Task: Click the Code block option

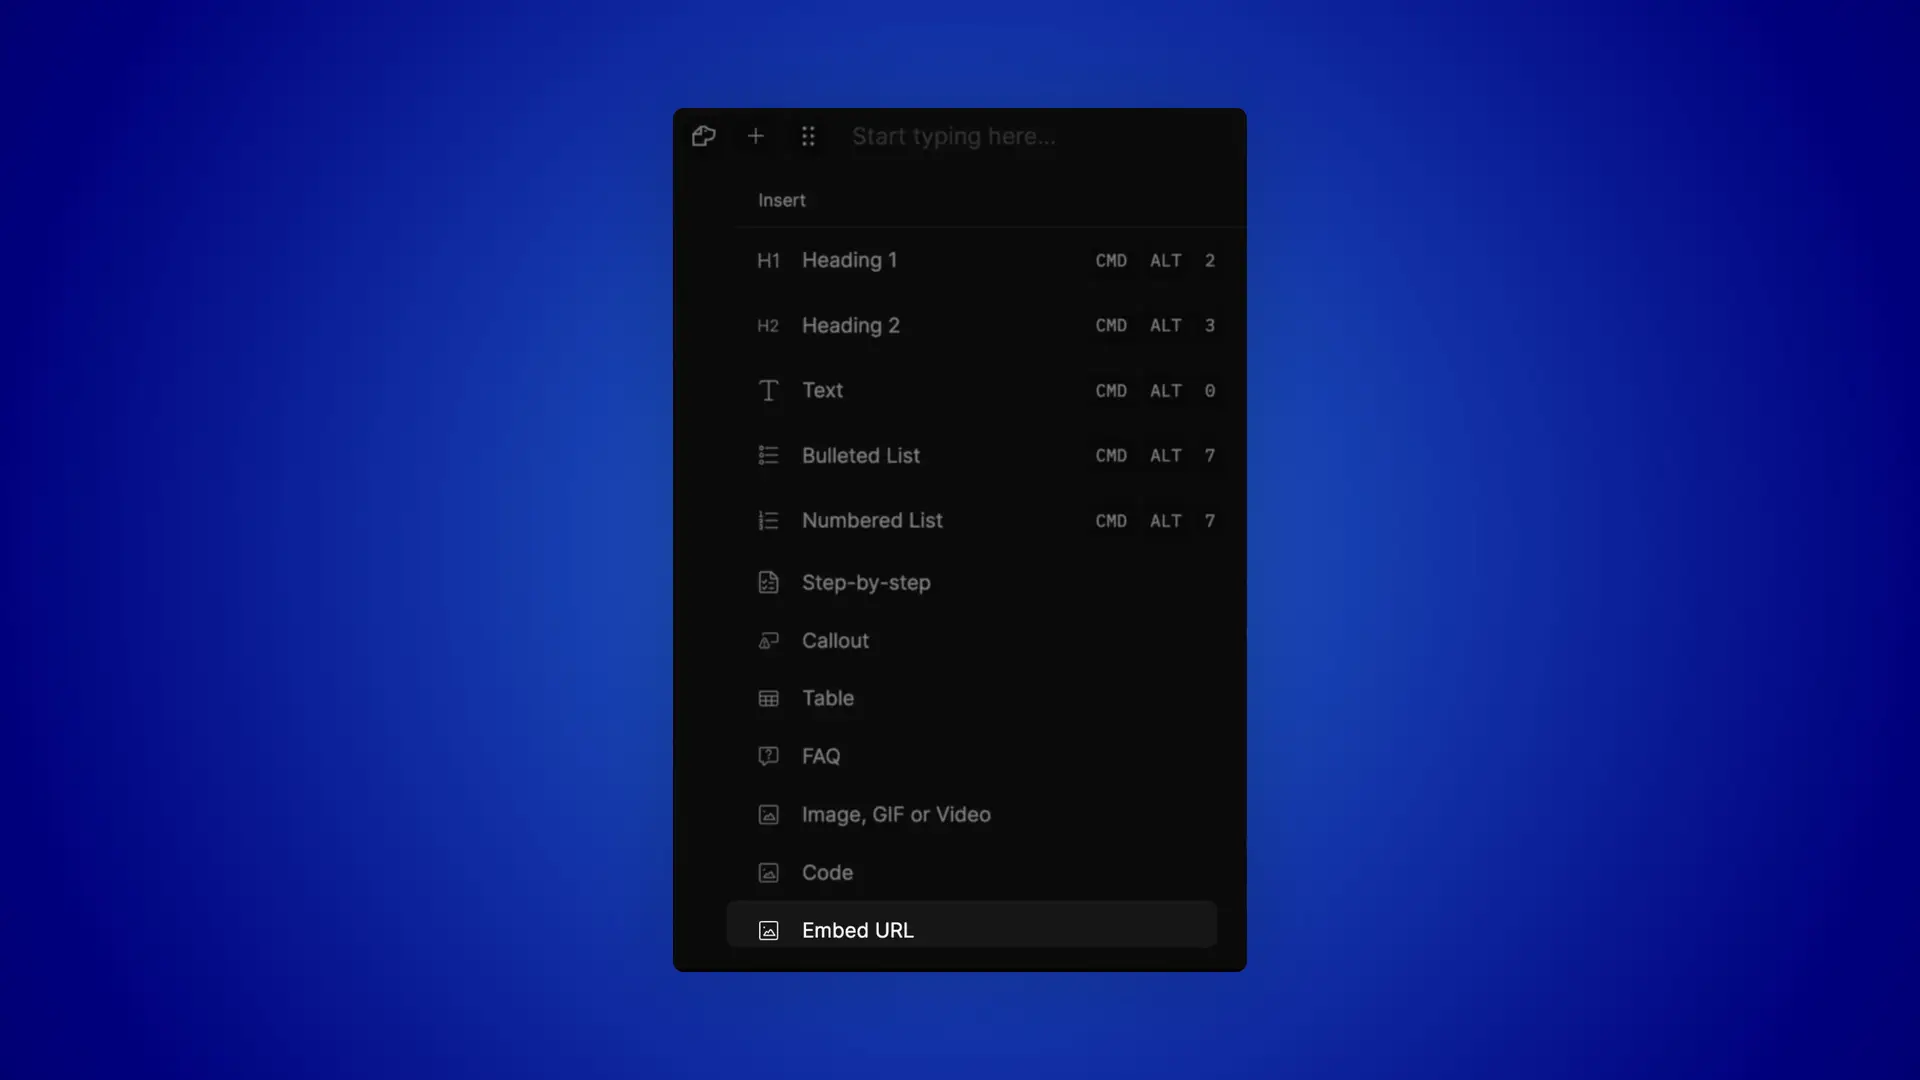Action: (827, 872)
